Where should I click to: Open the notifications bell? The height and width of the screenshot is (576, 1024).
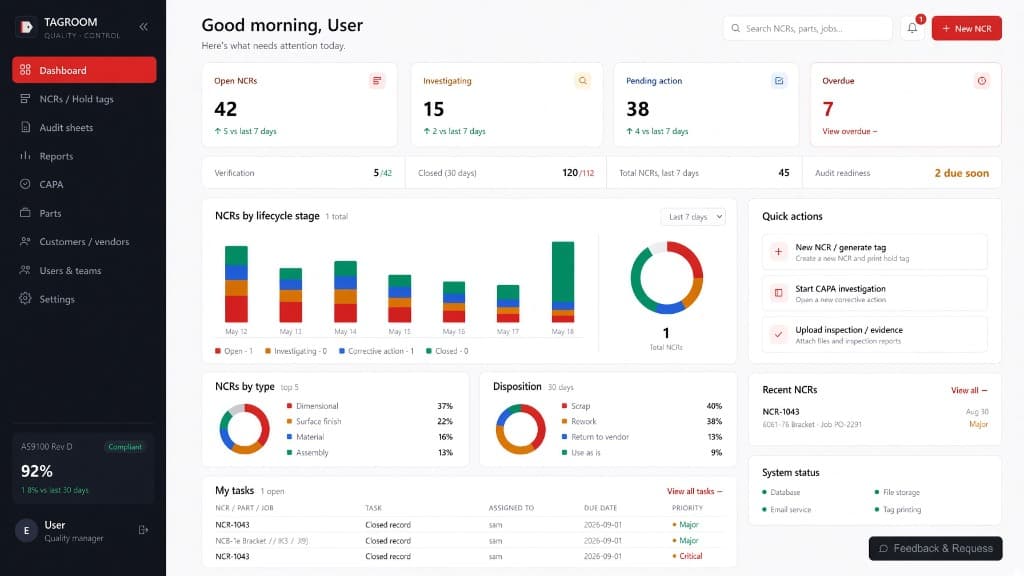pyautogui.click(x=912, y=28)
